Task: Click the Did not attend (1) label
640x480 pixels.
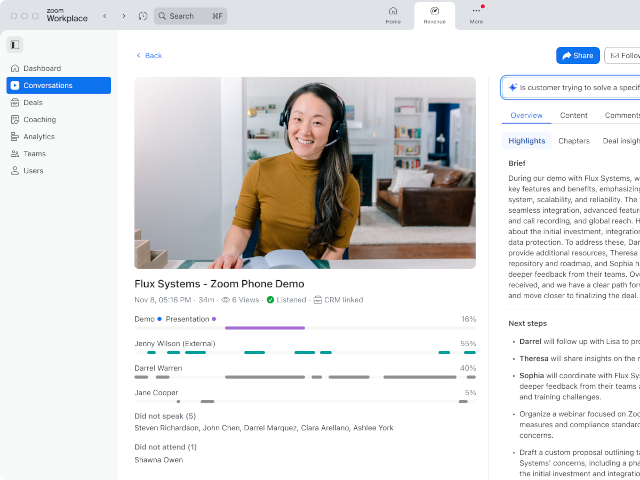Action: click(x=165, y=447)
